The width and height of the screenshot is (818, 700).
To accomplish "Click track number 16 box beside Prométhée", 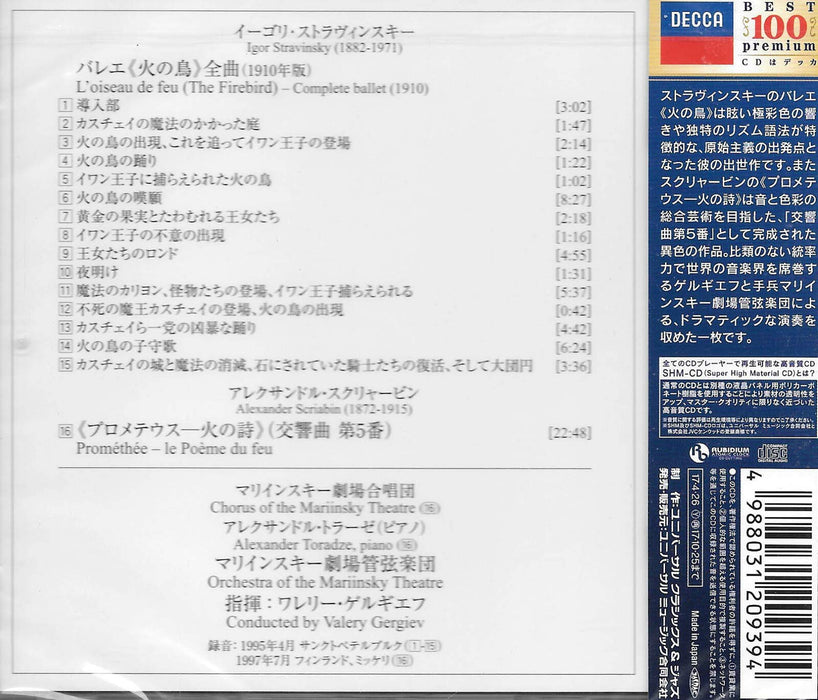I will pos(65,431).
